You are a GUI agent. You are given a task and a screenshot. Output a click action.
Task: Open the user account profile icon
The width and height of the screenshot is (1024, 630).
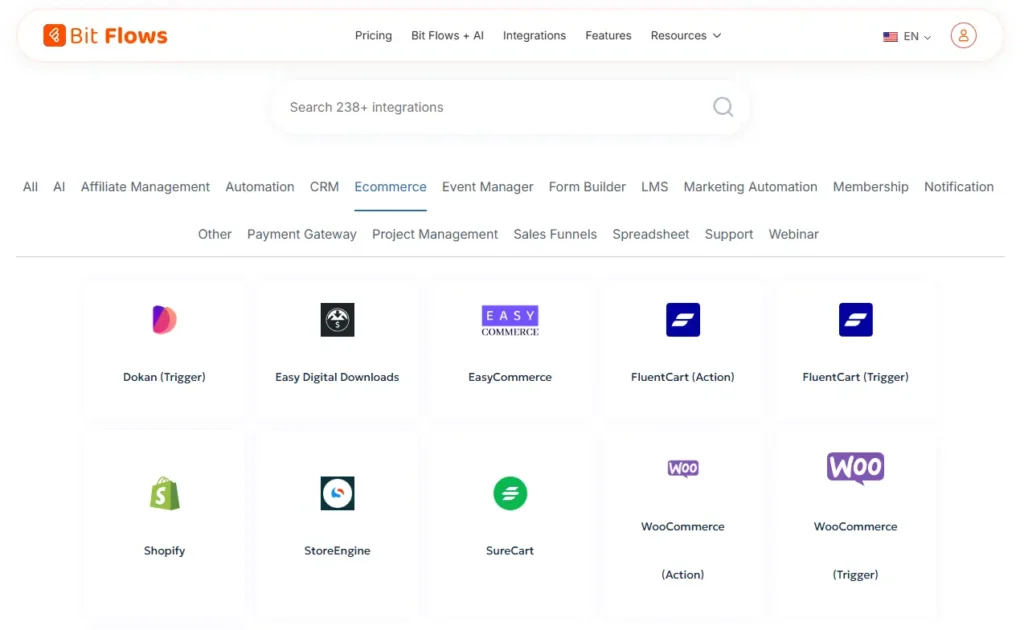pyautogui.click(x=963, y=35)
